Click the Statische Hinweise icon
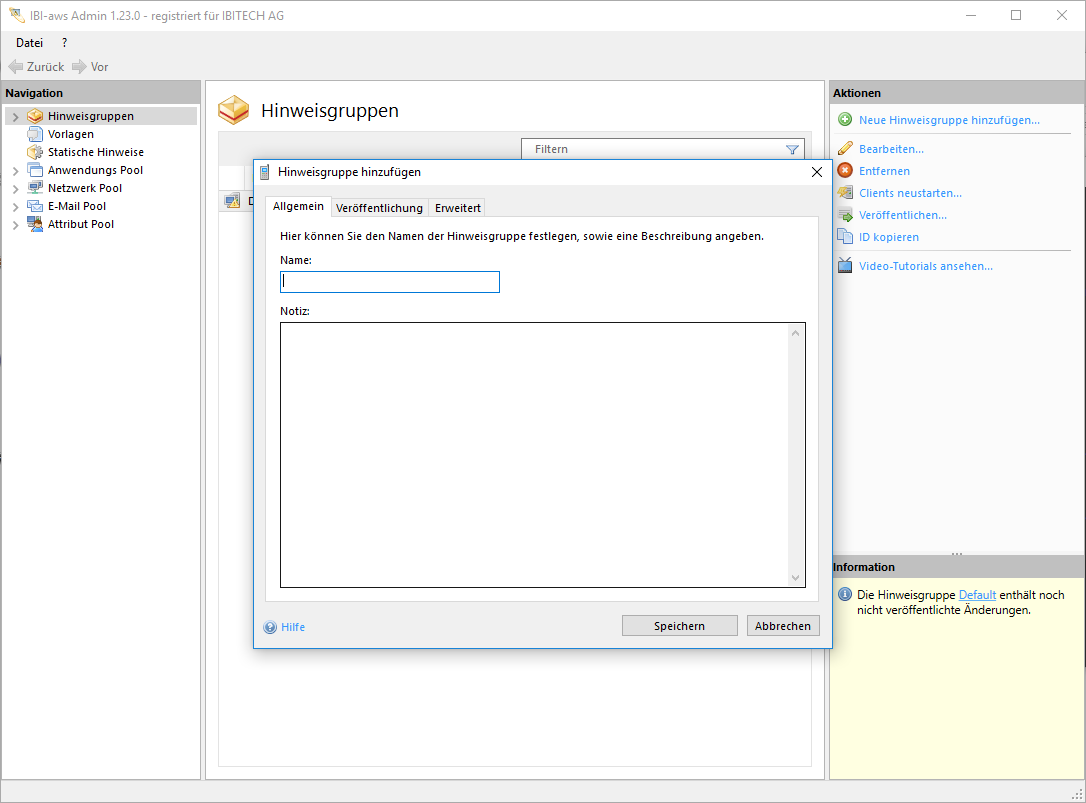 (x=35, y=152)
